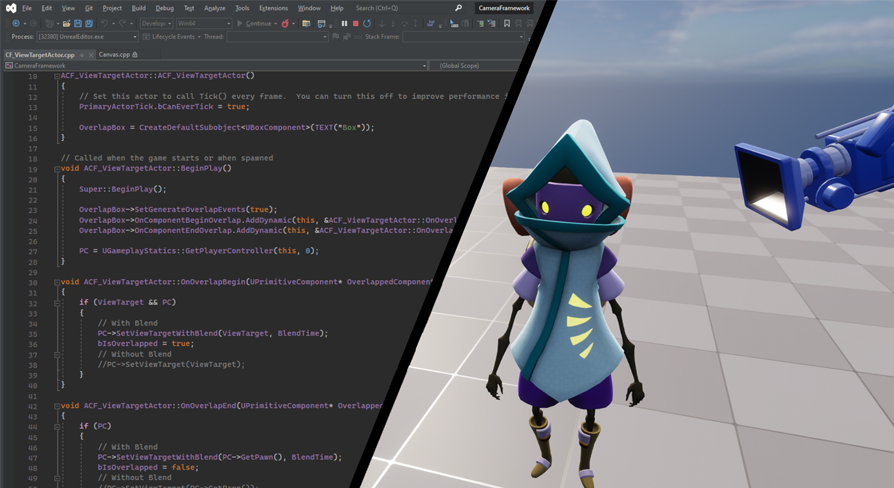Open the Edit menu
The image size is (894, 488).
pos(47,8)
